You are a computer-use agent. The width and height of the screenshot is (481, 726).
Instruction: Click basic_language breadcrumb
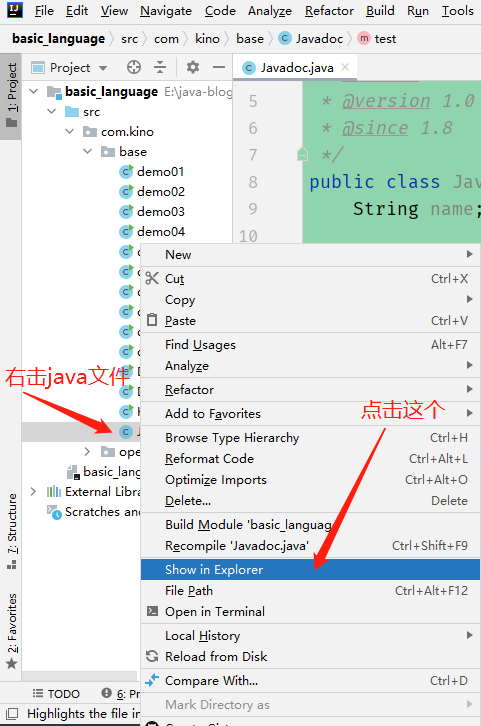click(58, 39)
